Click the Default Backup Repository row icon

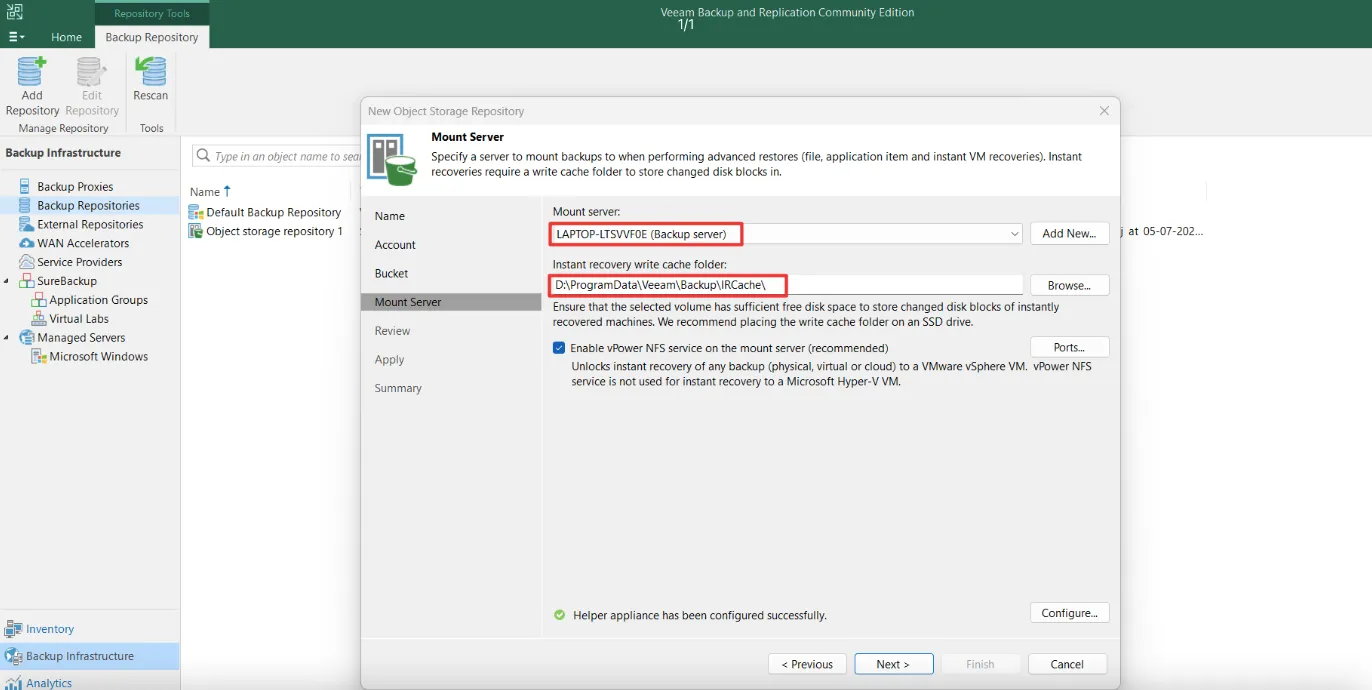[x=196, y=212]
